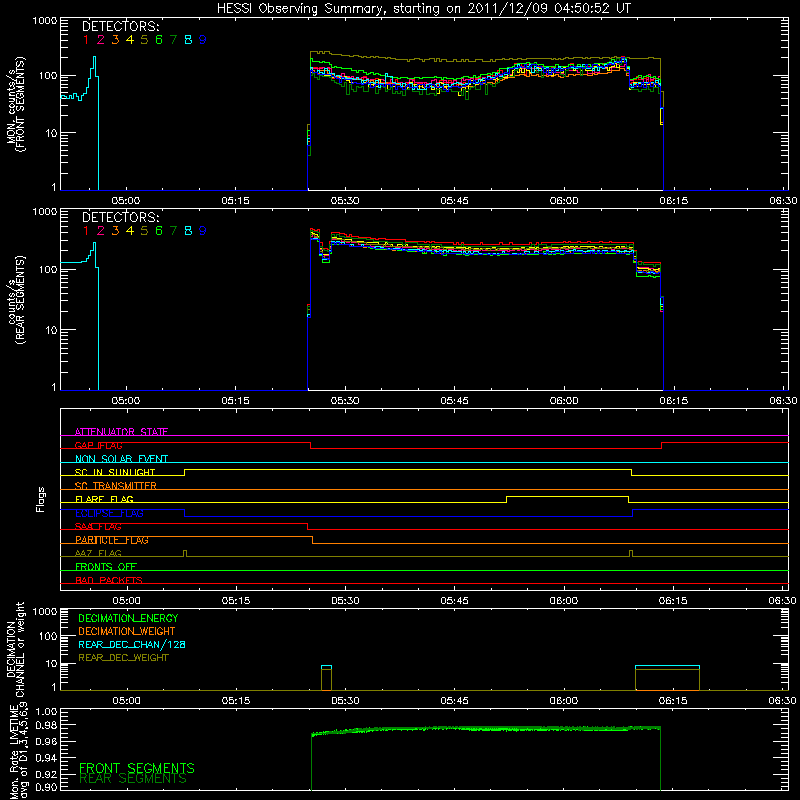The width and height of the screenshot is (800, 800).
Task: Click the PARTICLE_FLAG label
Action: click(112, 540)
